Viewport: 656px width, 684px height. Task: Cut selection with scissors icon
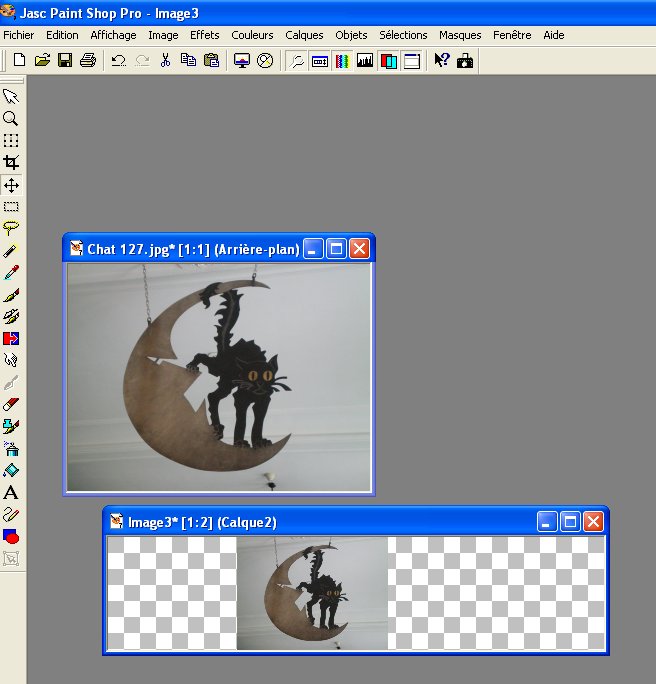click(165, 60)
